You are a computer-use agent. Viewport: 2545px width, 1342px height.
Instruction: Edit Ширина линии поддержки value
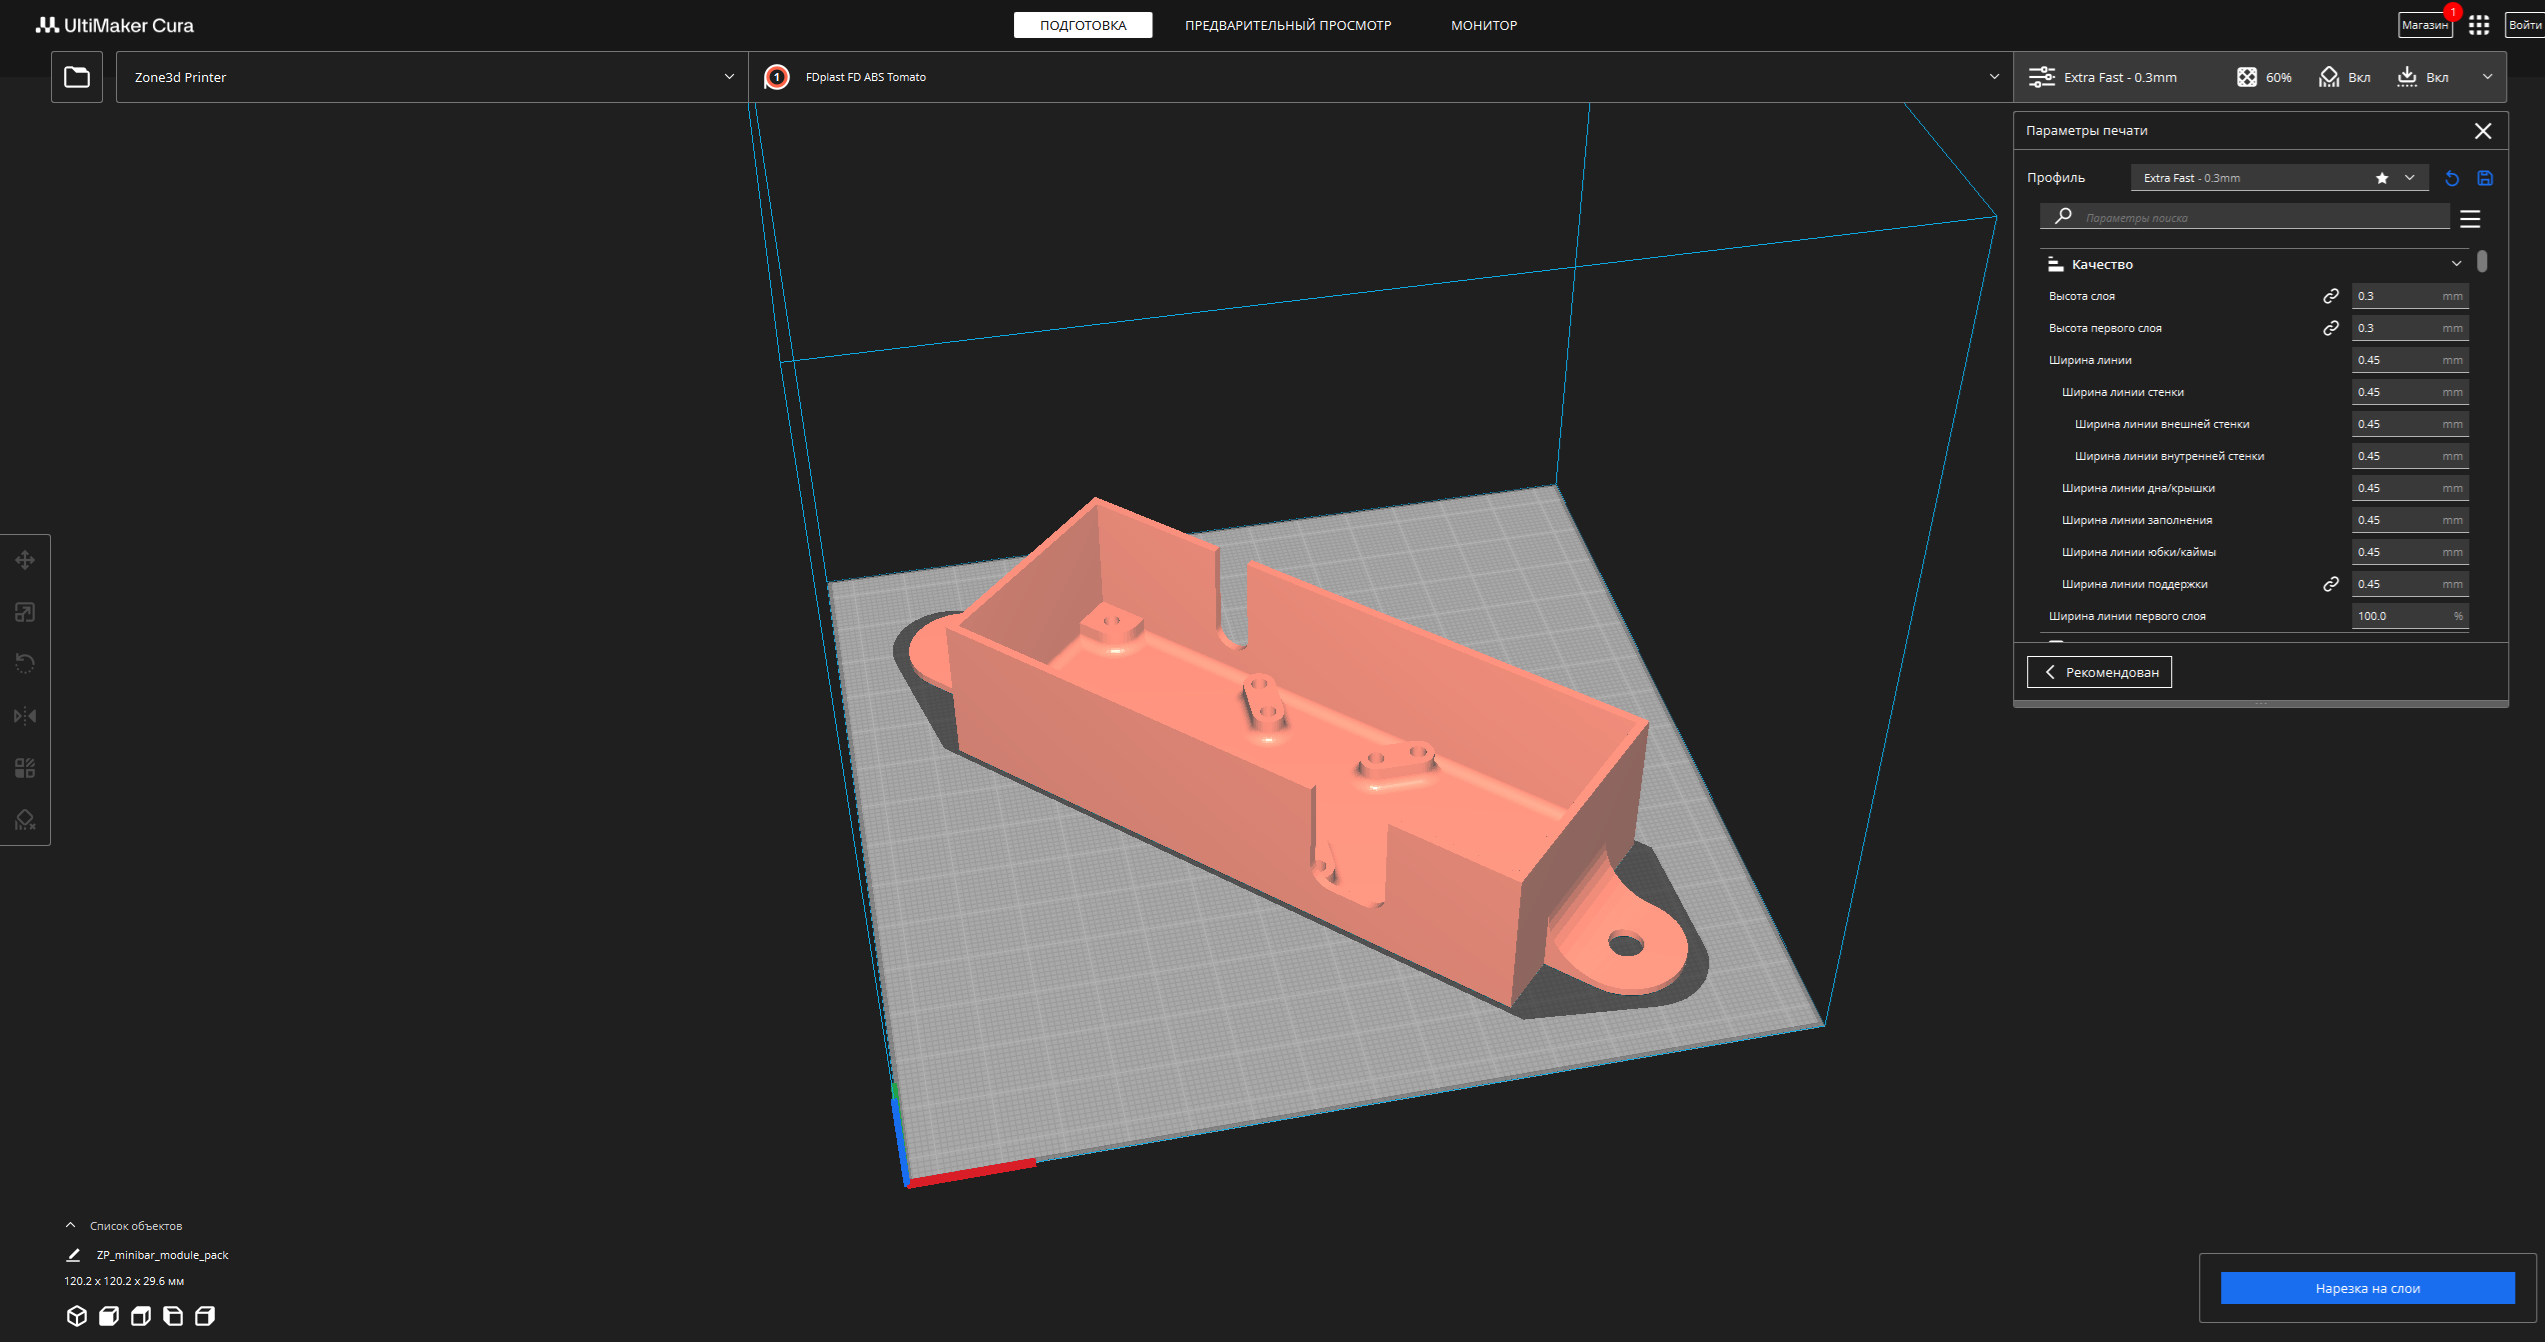click(2410, 584)
